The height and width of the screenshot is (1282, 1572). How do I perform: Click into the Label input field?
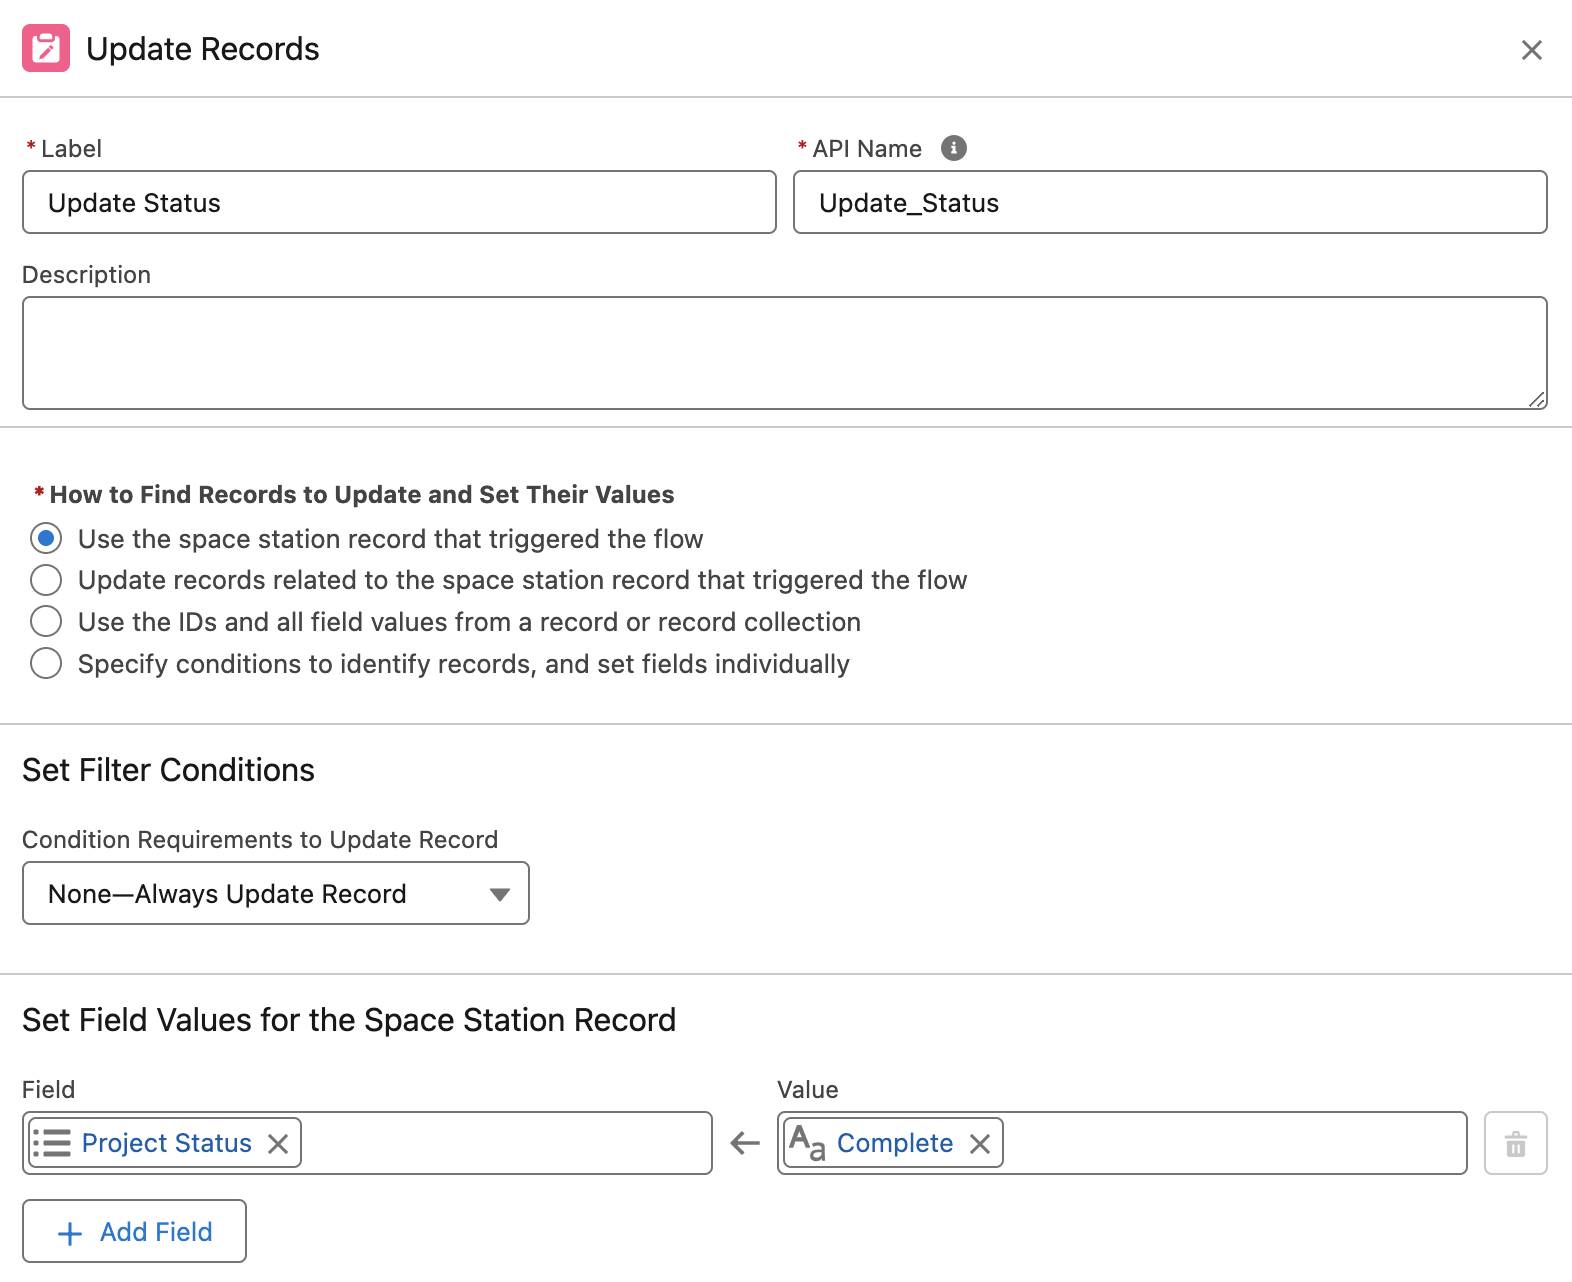click(399, 202)
